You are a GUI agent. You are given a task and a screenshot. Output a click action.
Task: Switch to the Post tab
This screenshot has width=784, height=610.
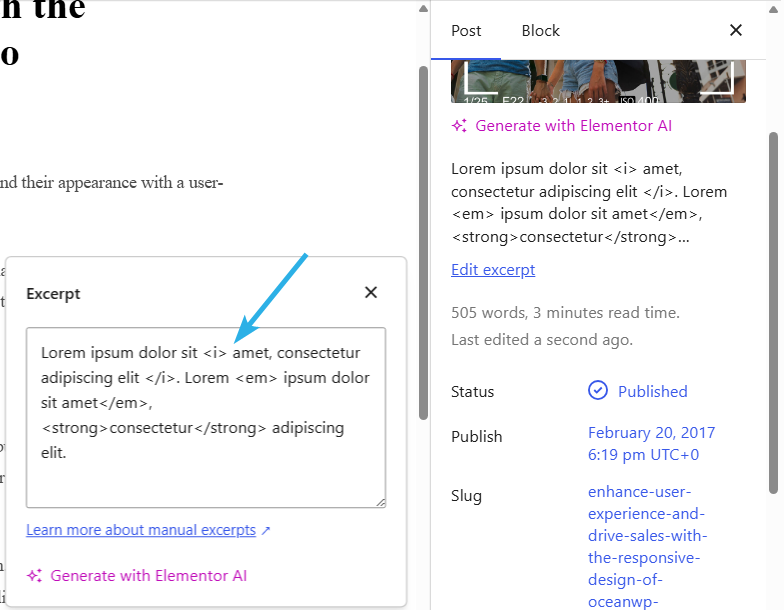click(x=466, y=31)
